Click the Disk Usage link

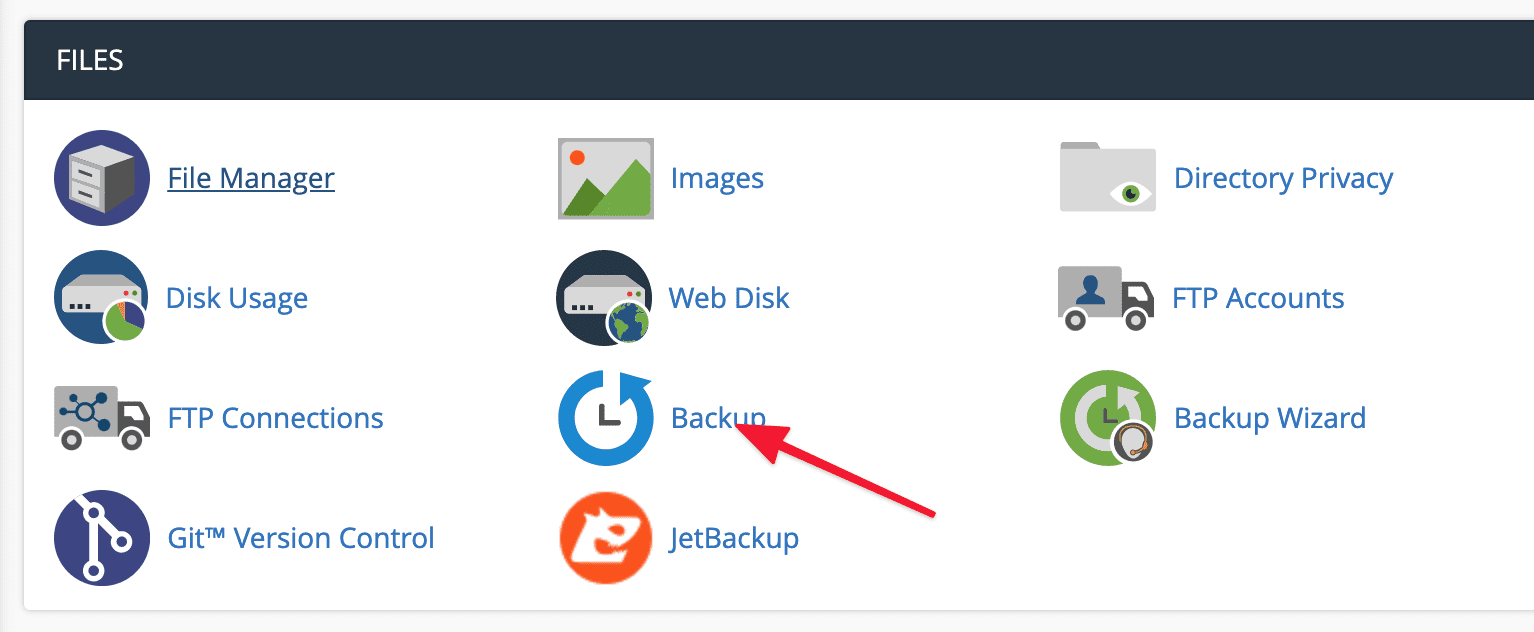click(237, 298)
